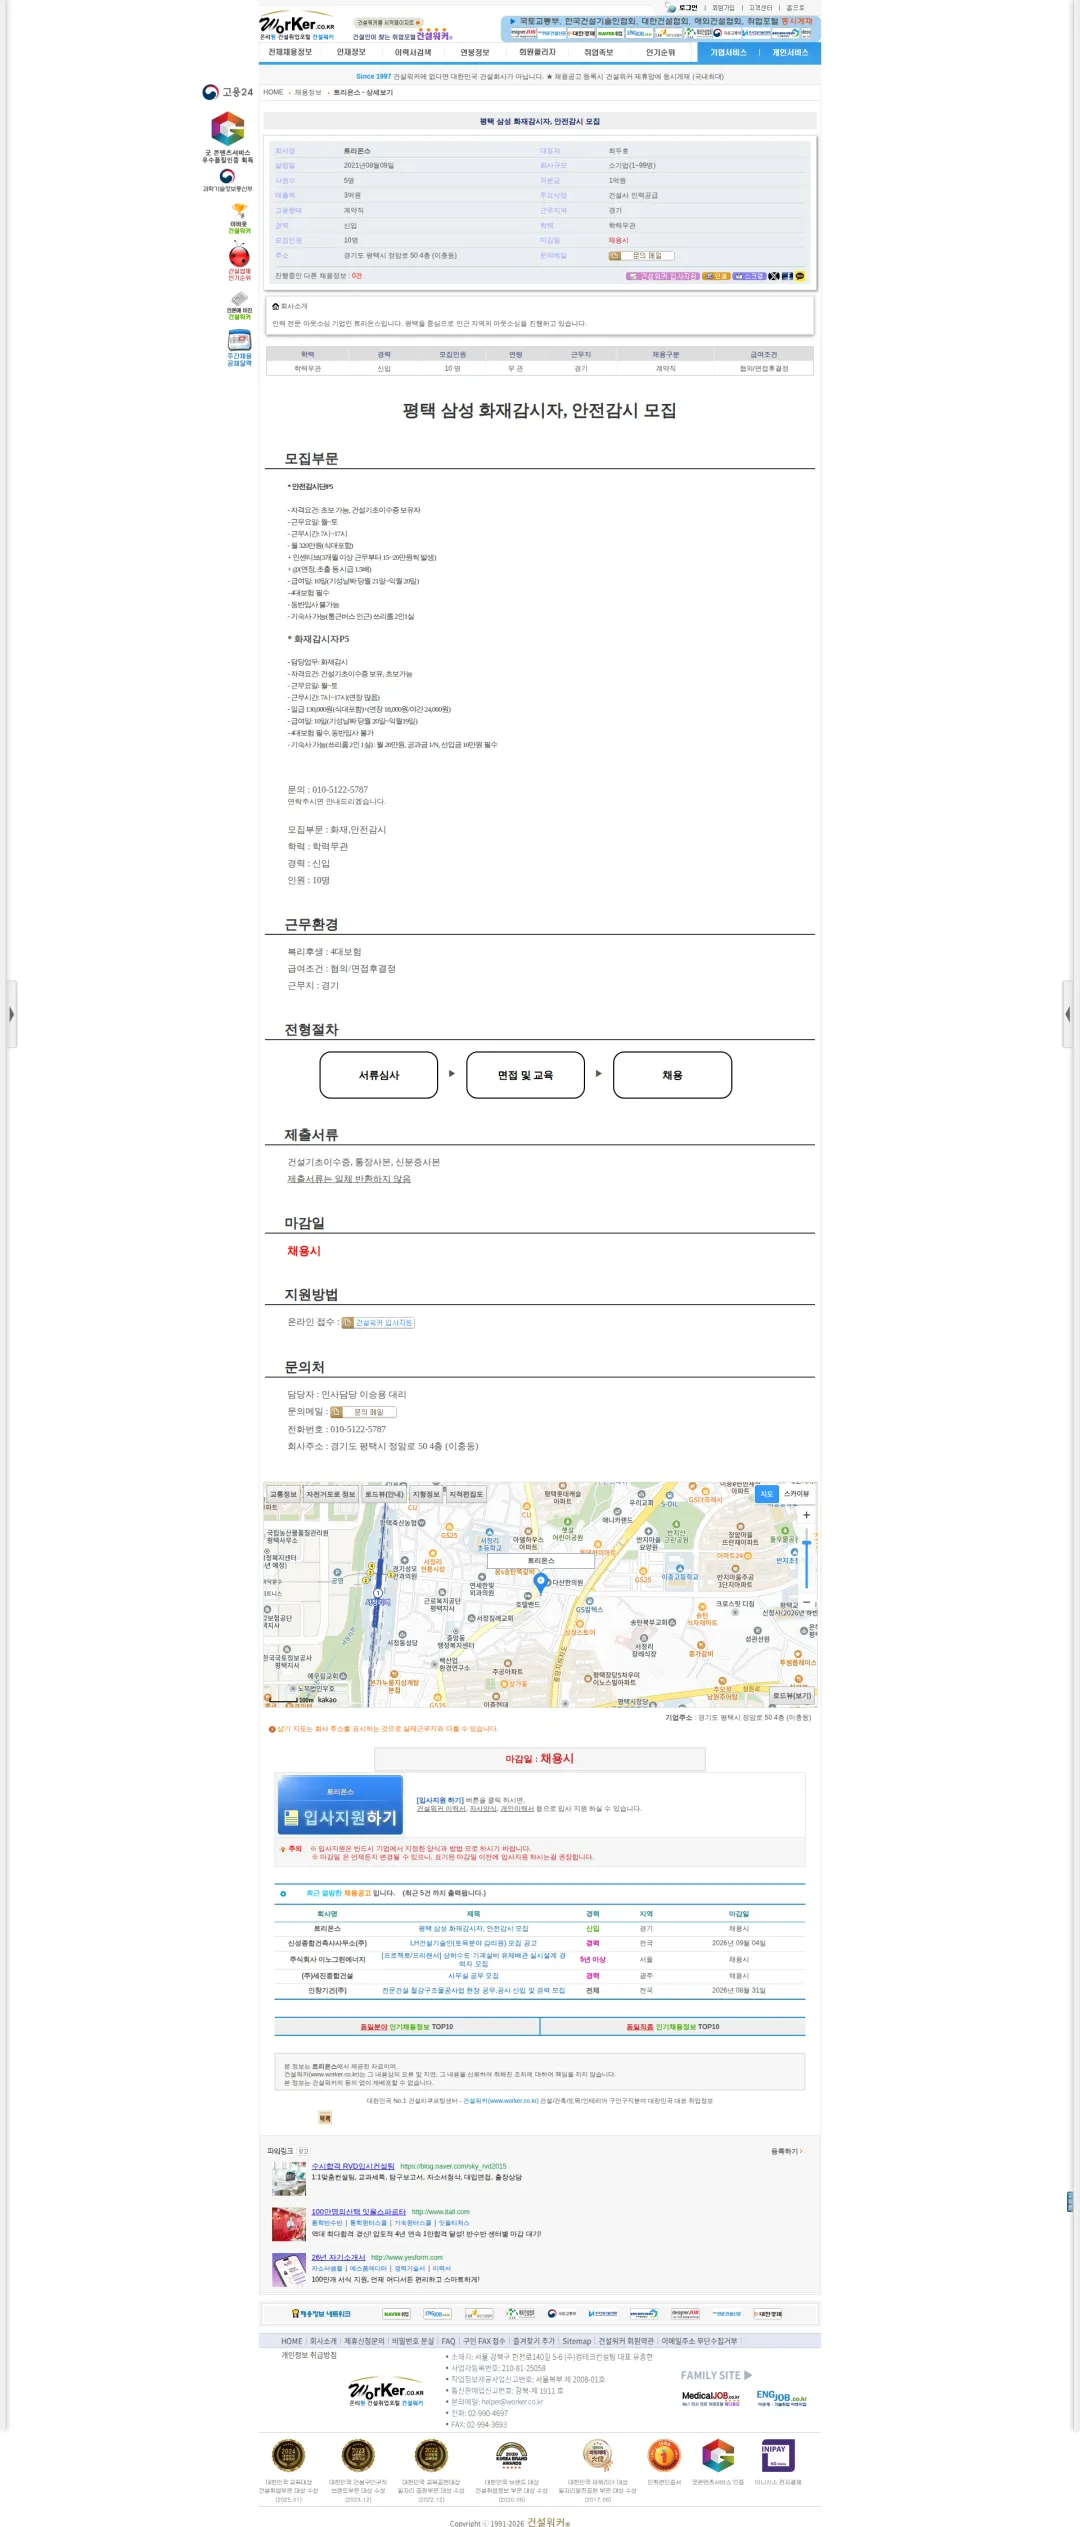Switch to the 기업서비스 tab
The height and width of the screenshot is (2527, 1080).
(728, 53)
